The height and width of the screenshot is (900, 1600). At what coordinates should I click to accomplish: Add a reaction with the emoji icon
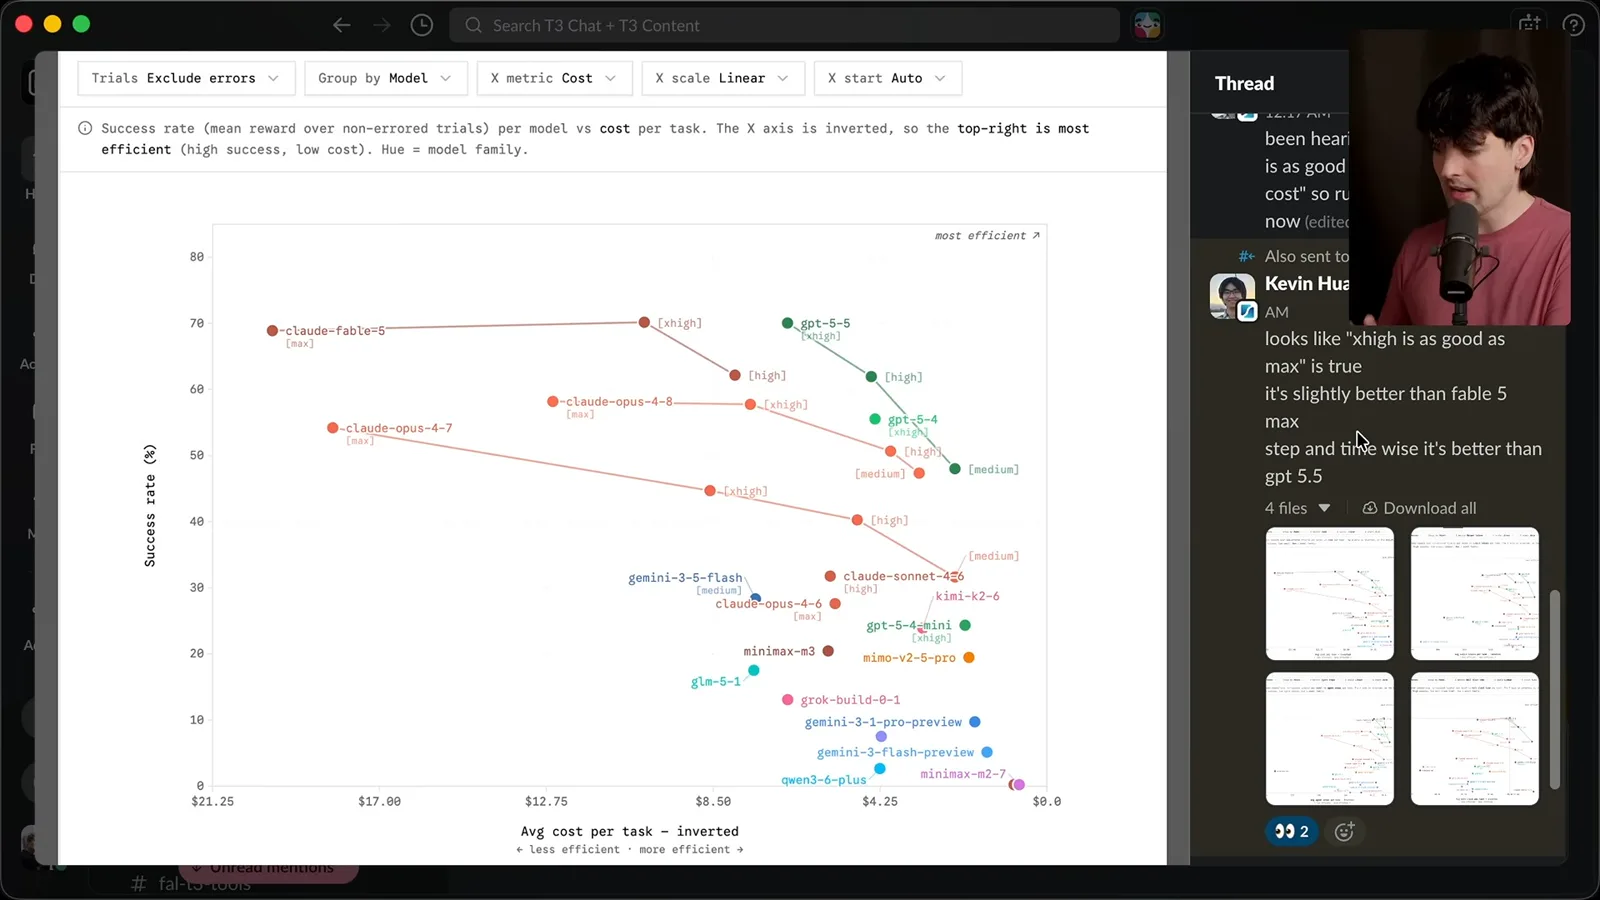tap(1344, 831)
